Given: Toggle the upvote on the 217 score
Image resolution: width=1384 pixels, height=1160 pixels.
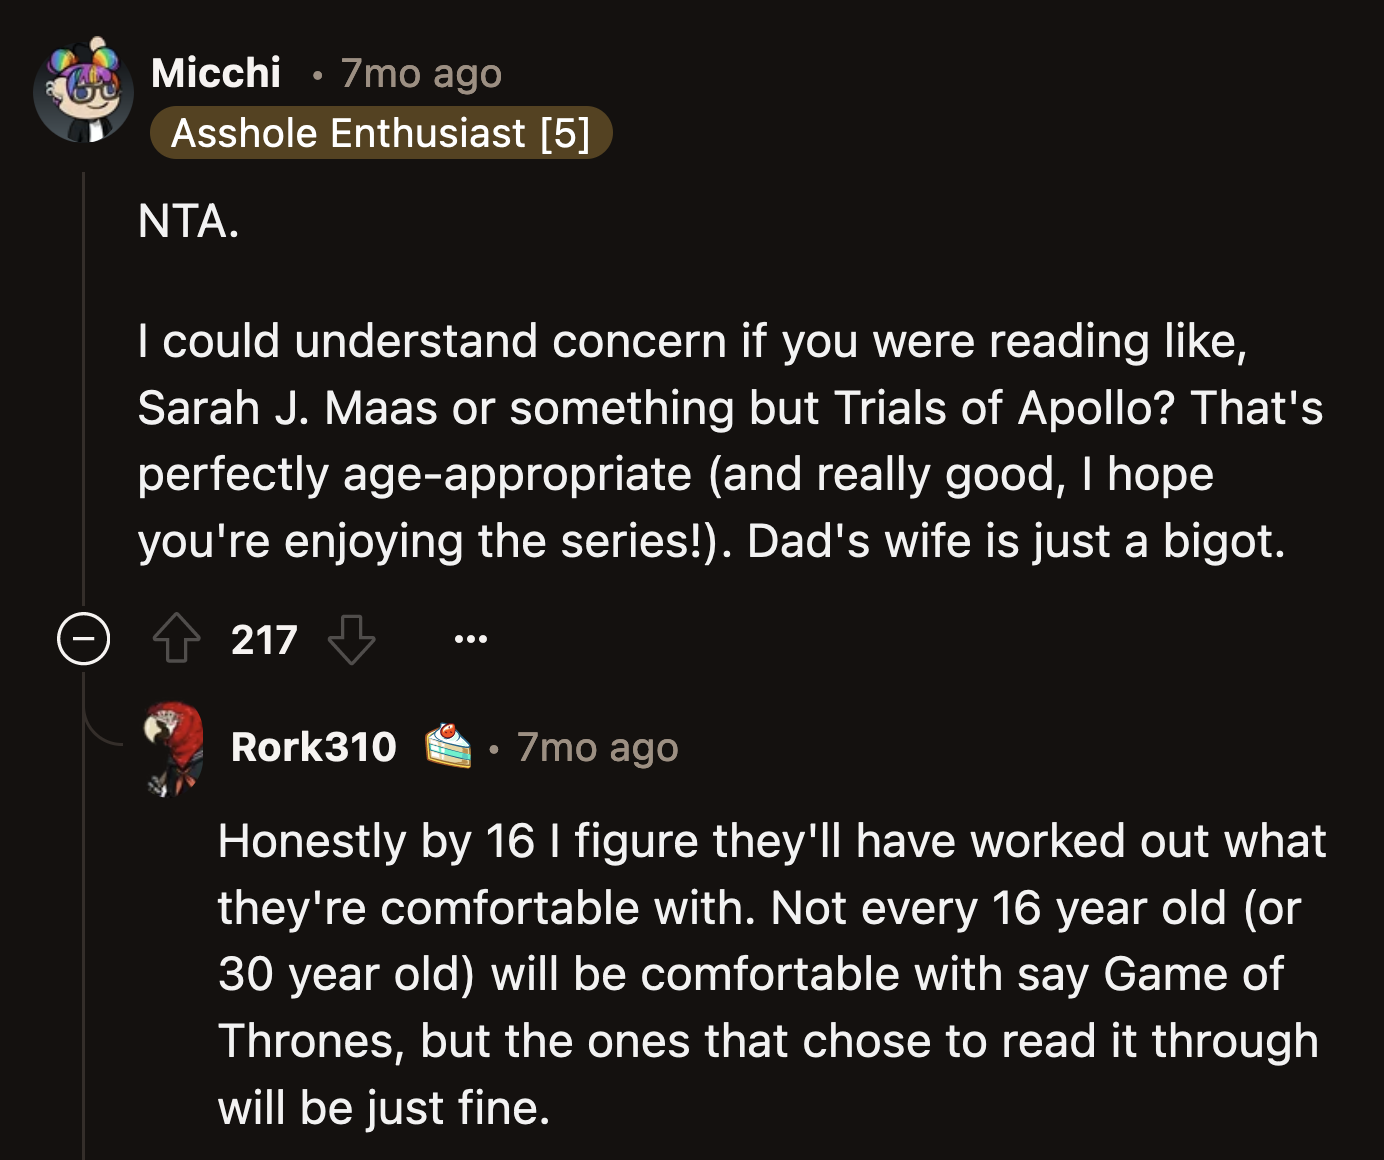Looking at the screenshot, I should click(x=176, y=639).
